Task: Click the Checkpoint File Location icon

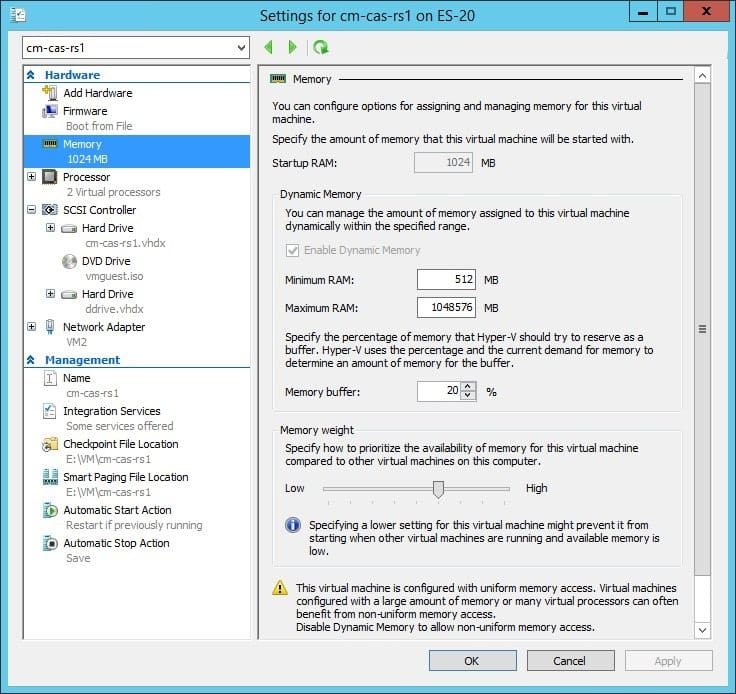Action: (50, 444)
